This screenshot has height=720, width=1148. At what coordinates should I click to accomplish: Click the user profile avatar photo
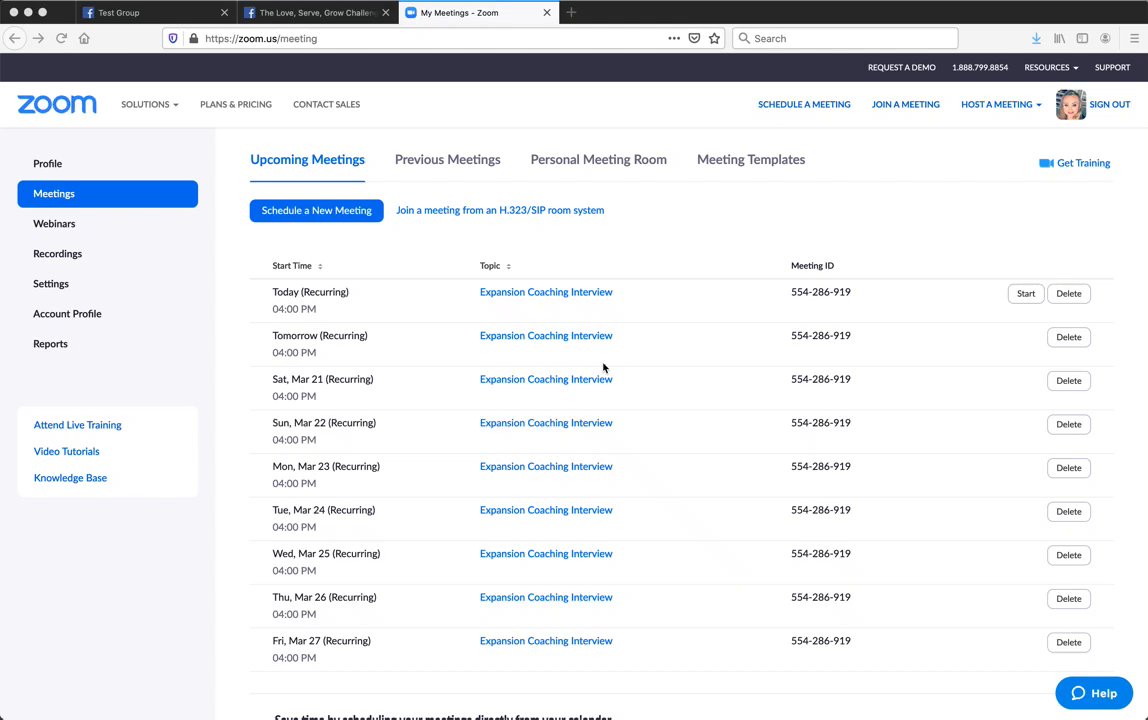[1070, 105]
